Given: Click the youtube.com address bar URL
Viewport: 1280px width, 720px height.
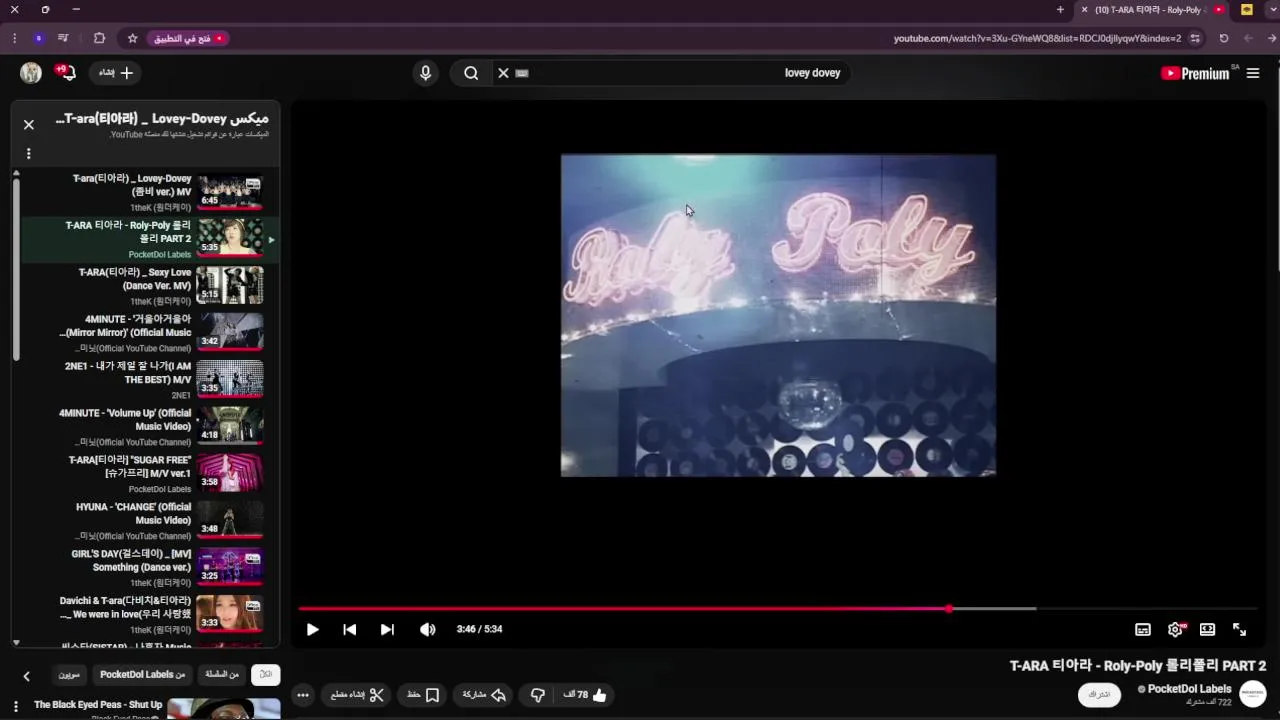Looking at the screenshot, I should click(1037, 39).
